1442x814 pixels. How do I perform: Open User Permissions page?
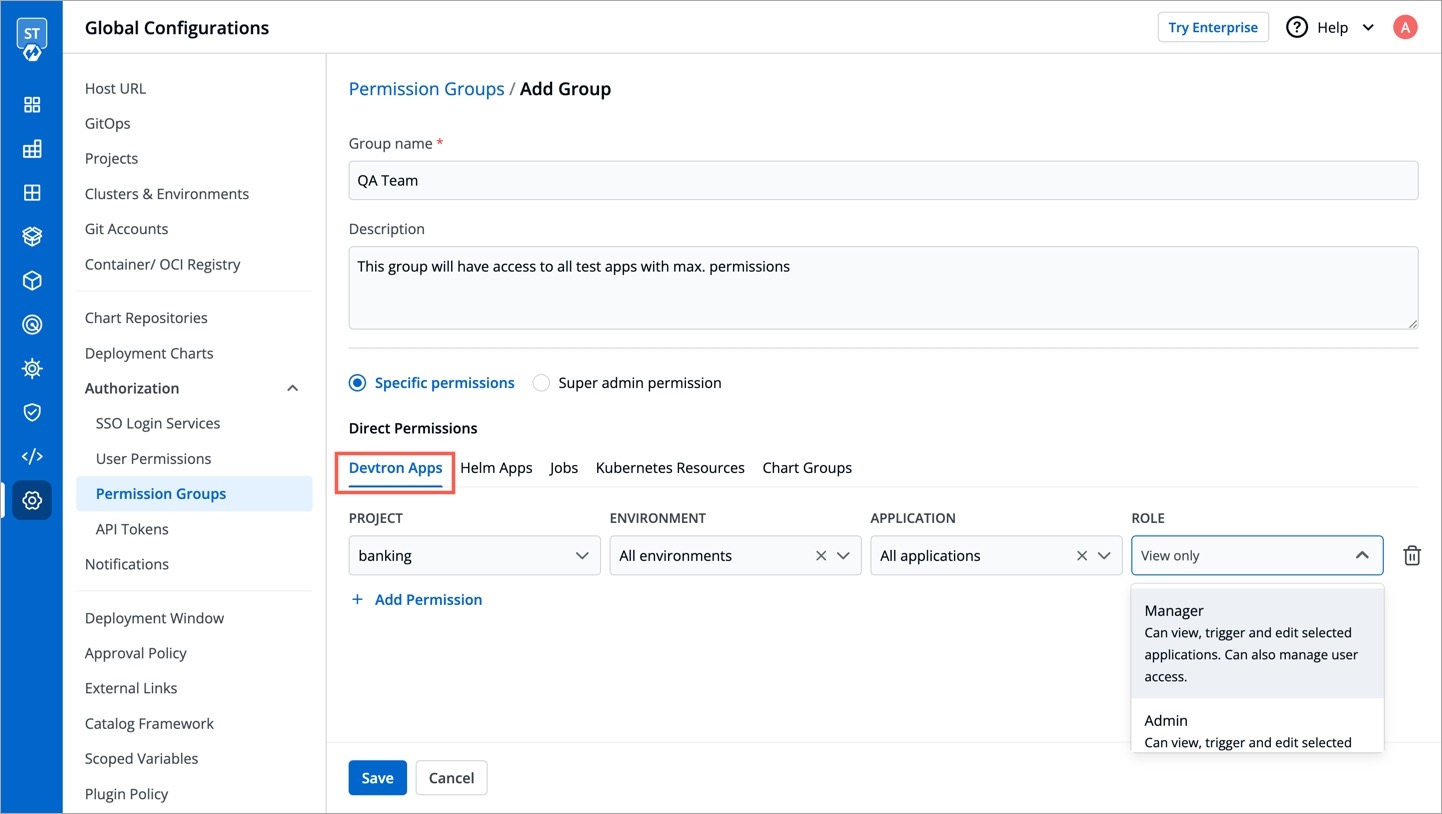point(153,458)
